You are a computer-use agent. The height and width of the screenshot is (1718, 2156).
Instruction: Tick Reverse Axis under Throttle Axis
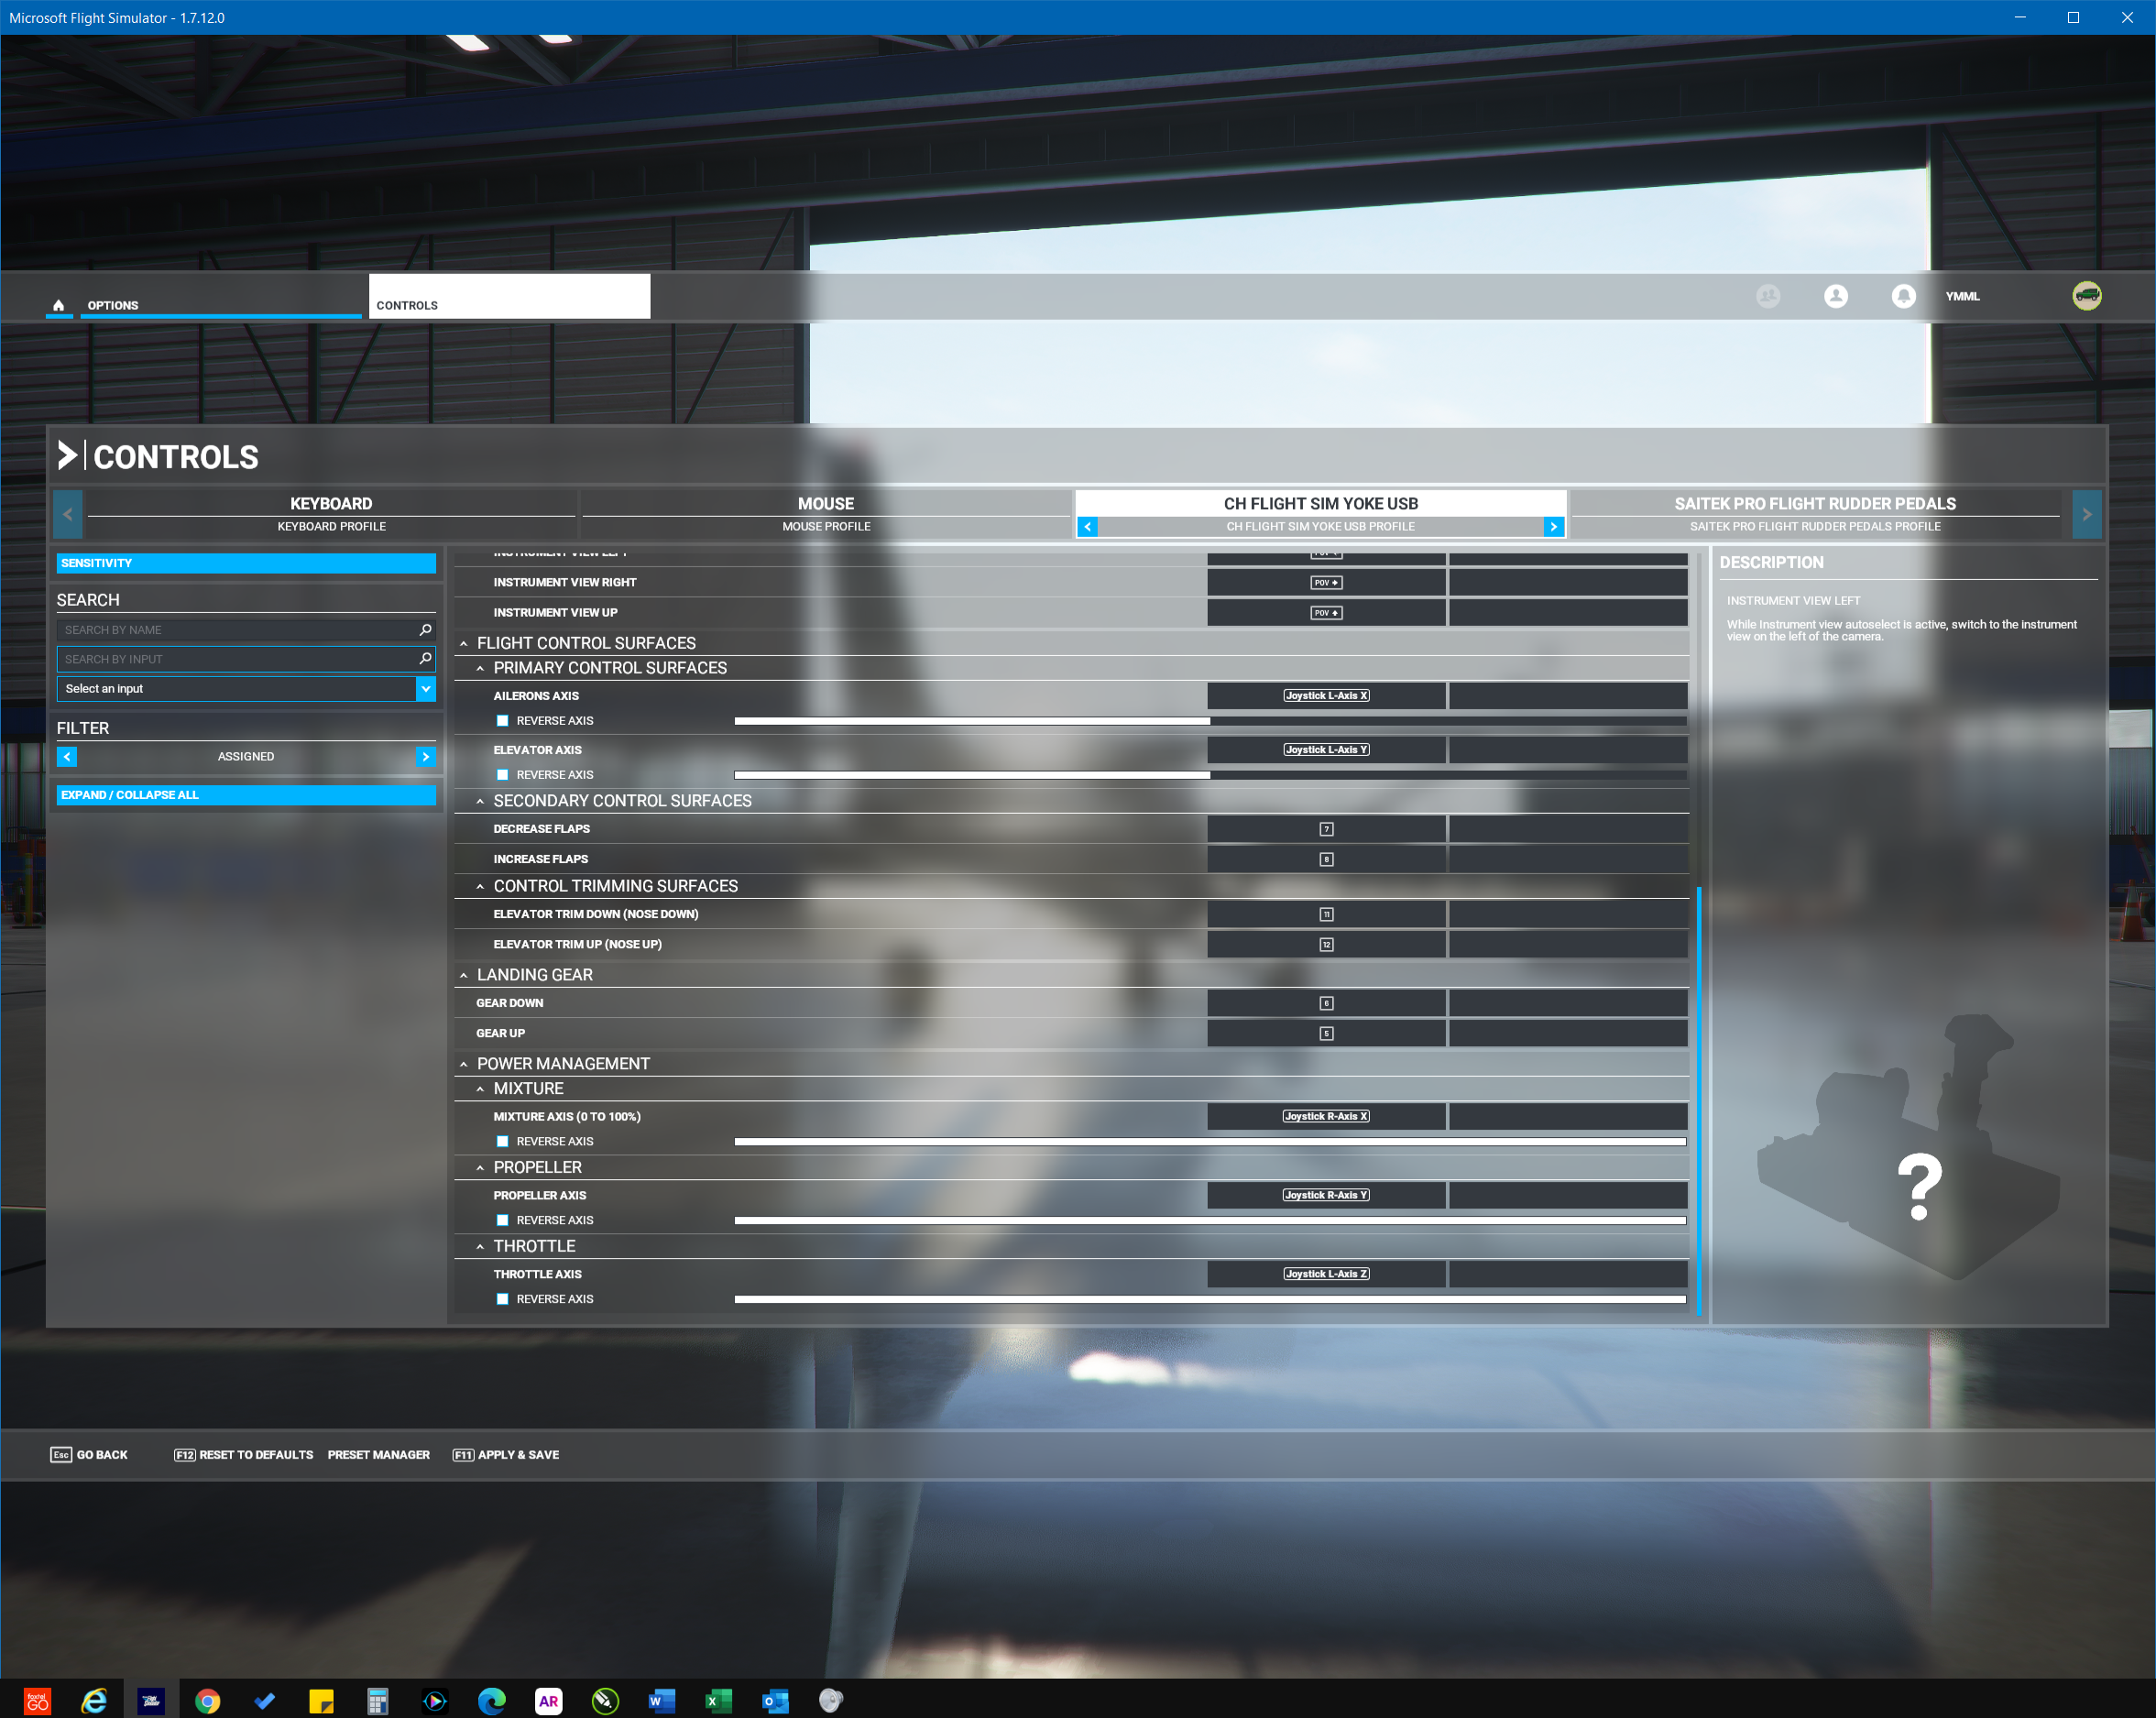pos(503,1299)
